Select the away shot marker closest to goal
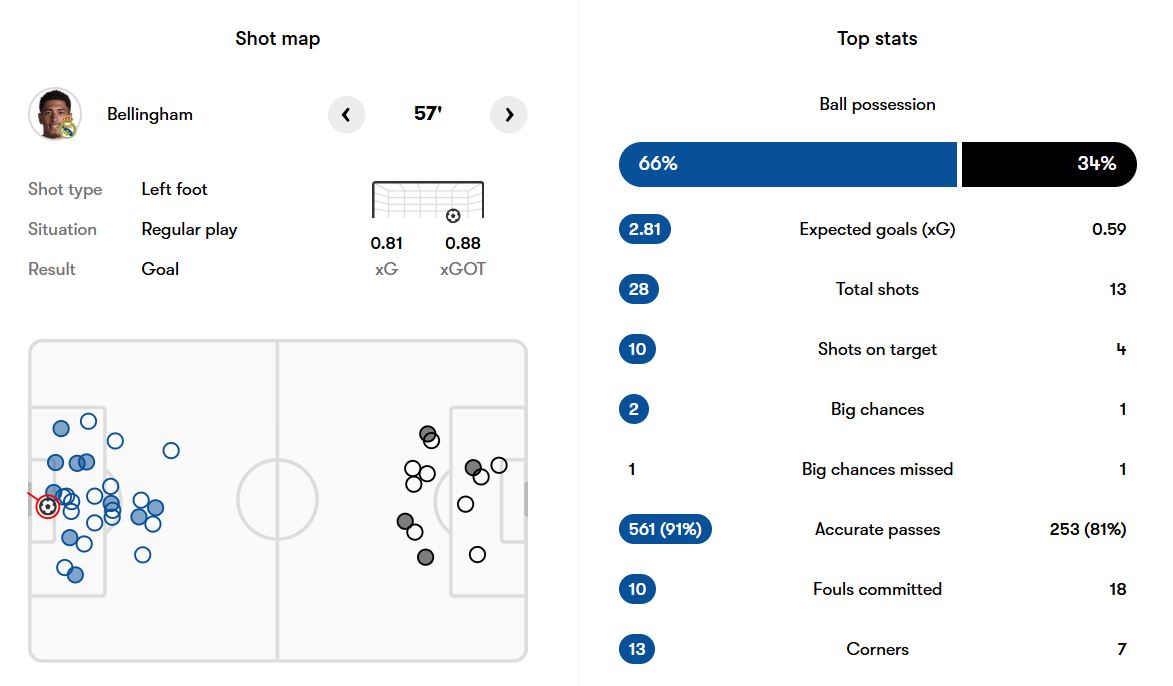The image size is (1173, 686). click(x=499, y=466)
